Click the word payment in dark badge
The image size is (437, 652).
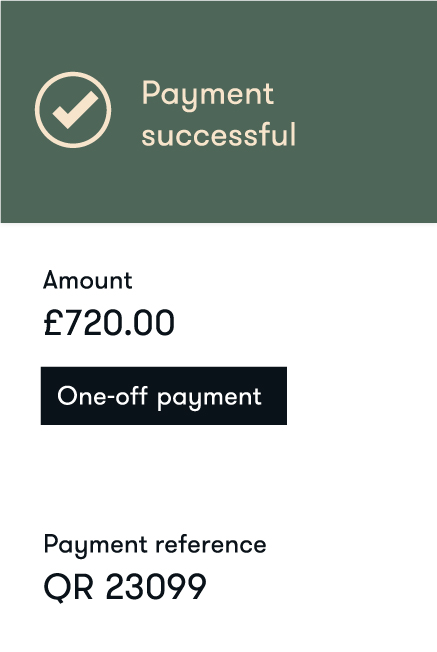coord(209,398)
